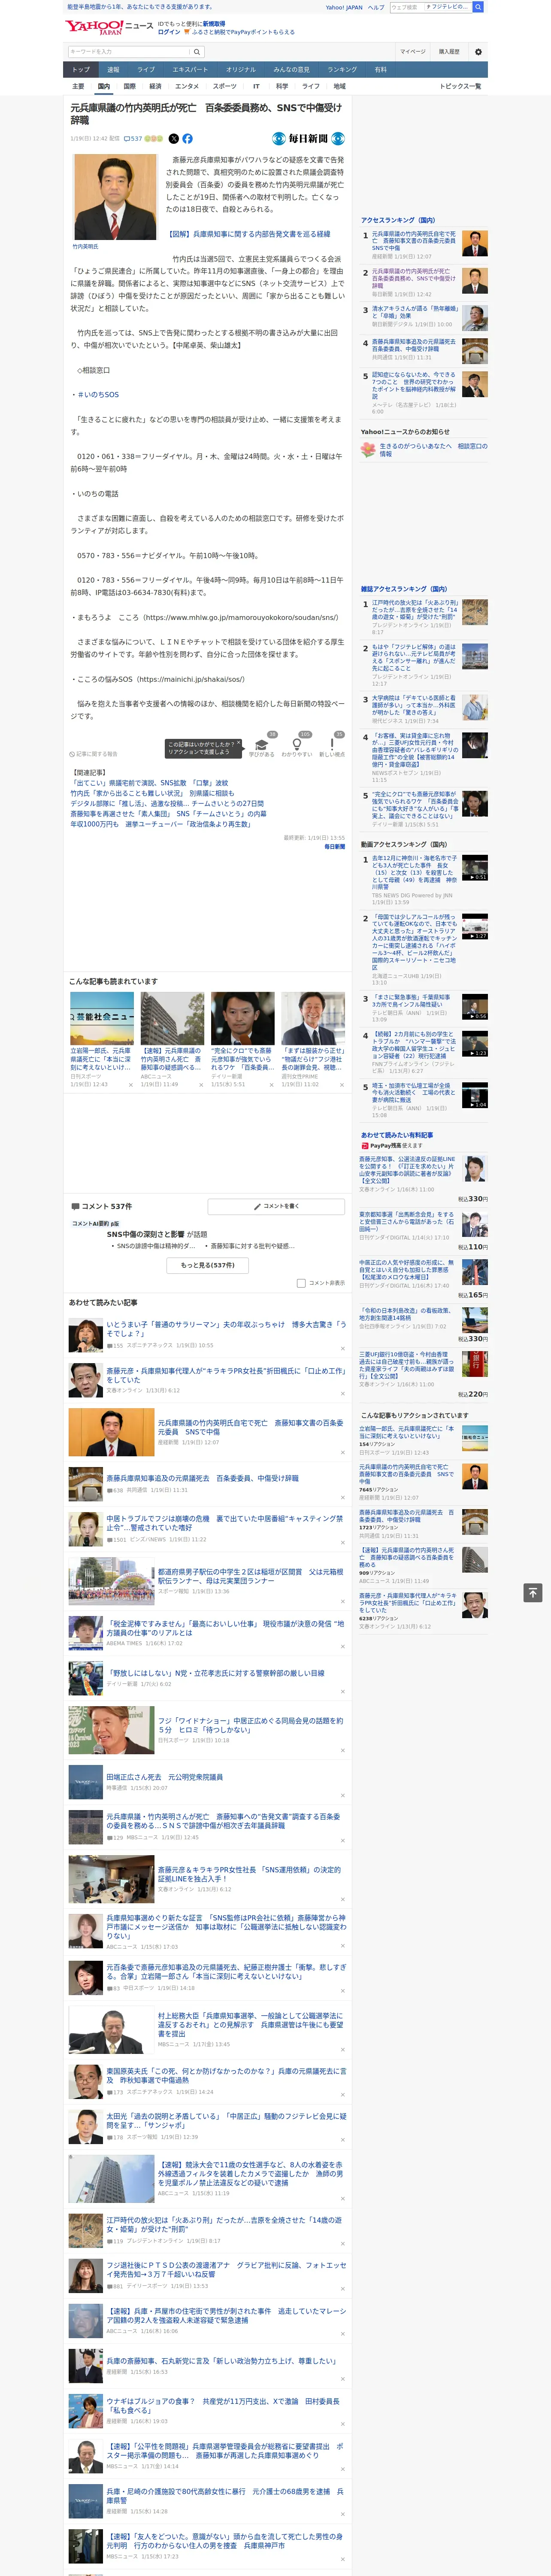This screenshot has width=551, height=2576.
Task: Click the ヘルプ link in header
Action: 376,7
